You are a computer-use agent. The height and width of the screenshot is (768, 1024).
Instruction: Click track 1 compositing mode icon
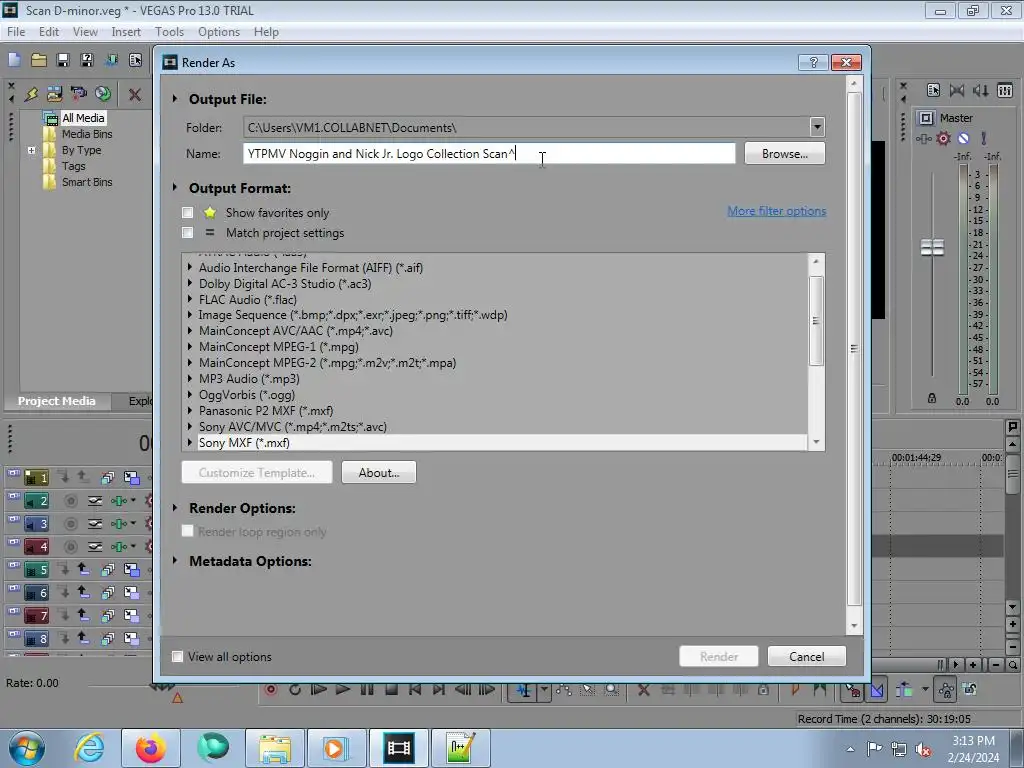[131, 477]
